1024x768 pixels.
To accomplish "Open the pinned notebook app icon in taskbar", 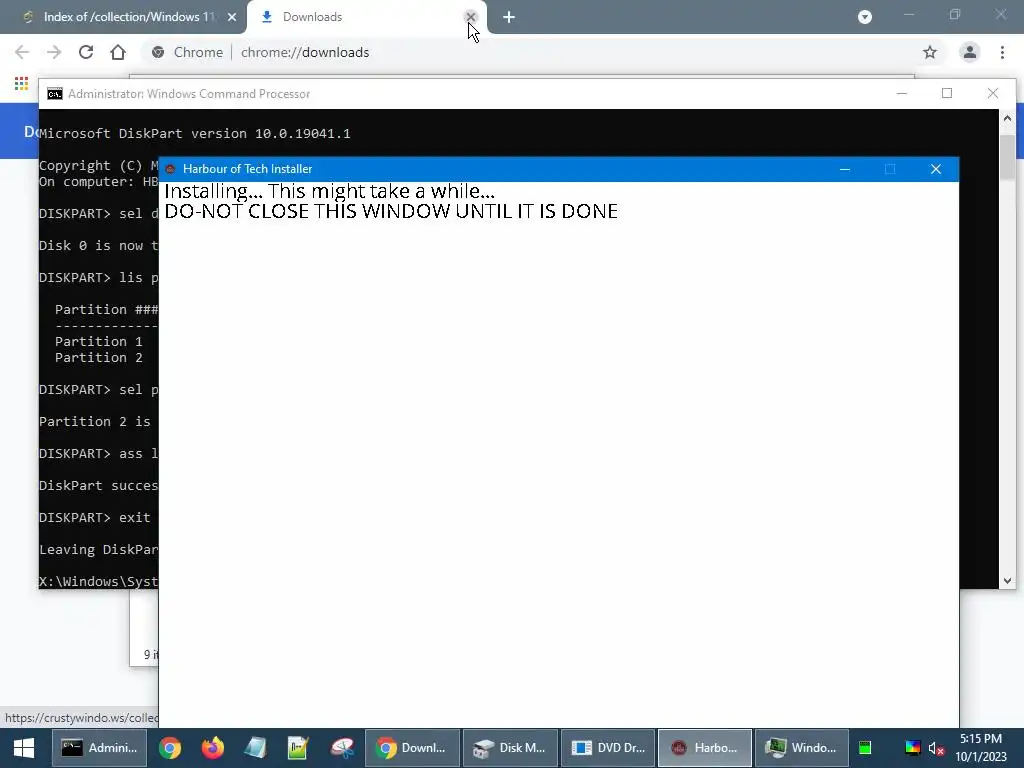I will (255, 748).
